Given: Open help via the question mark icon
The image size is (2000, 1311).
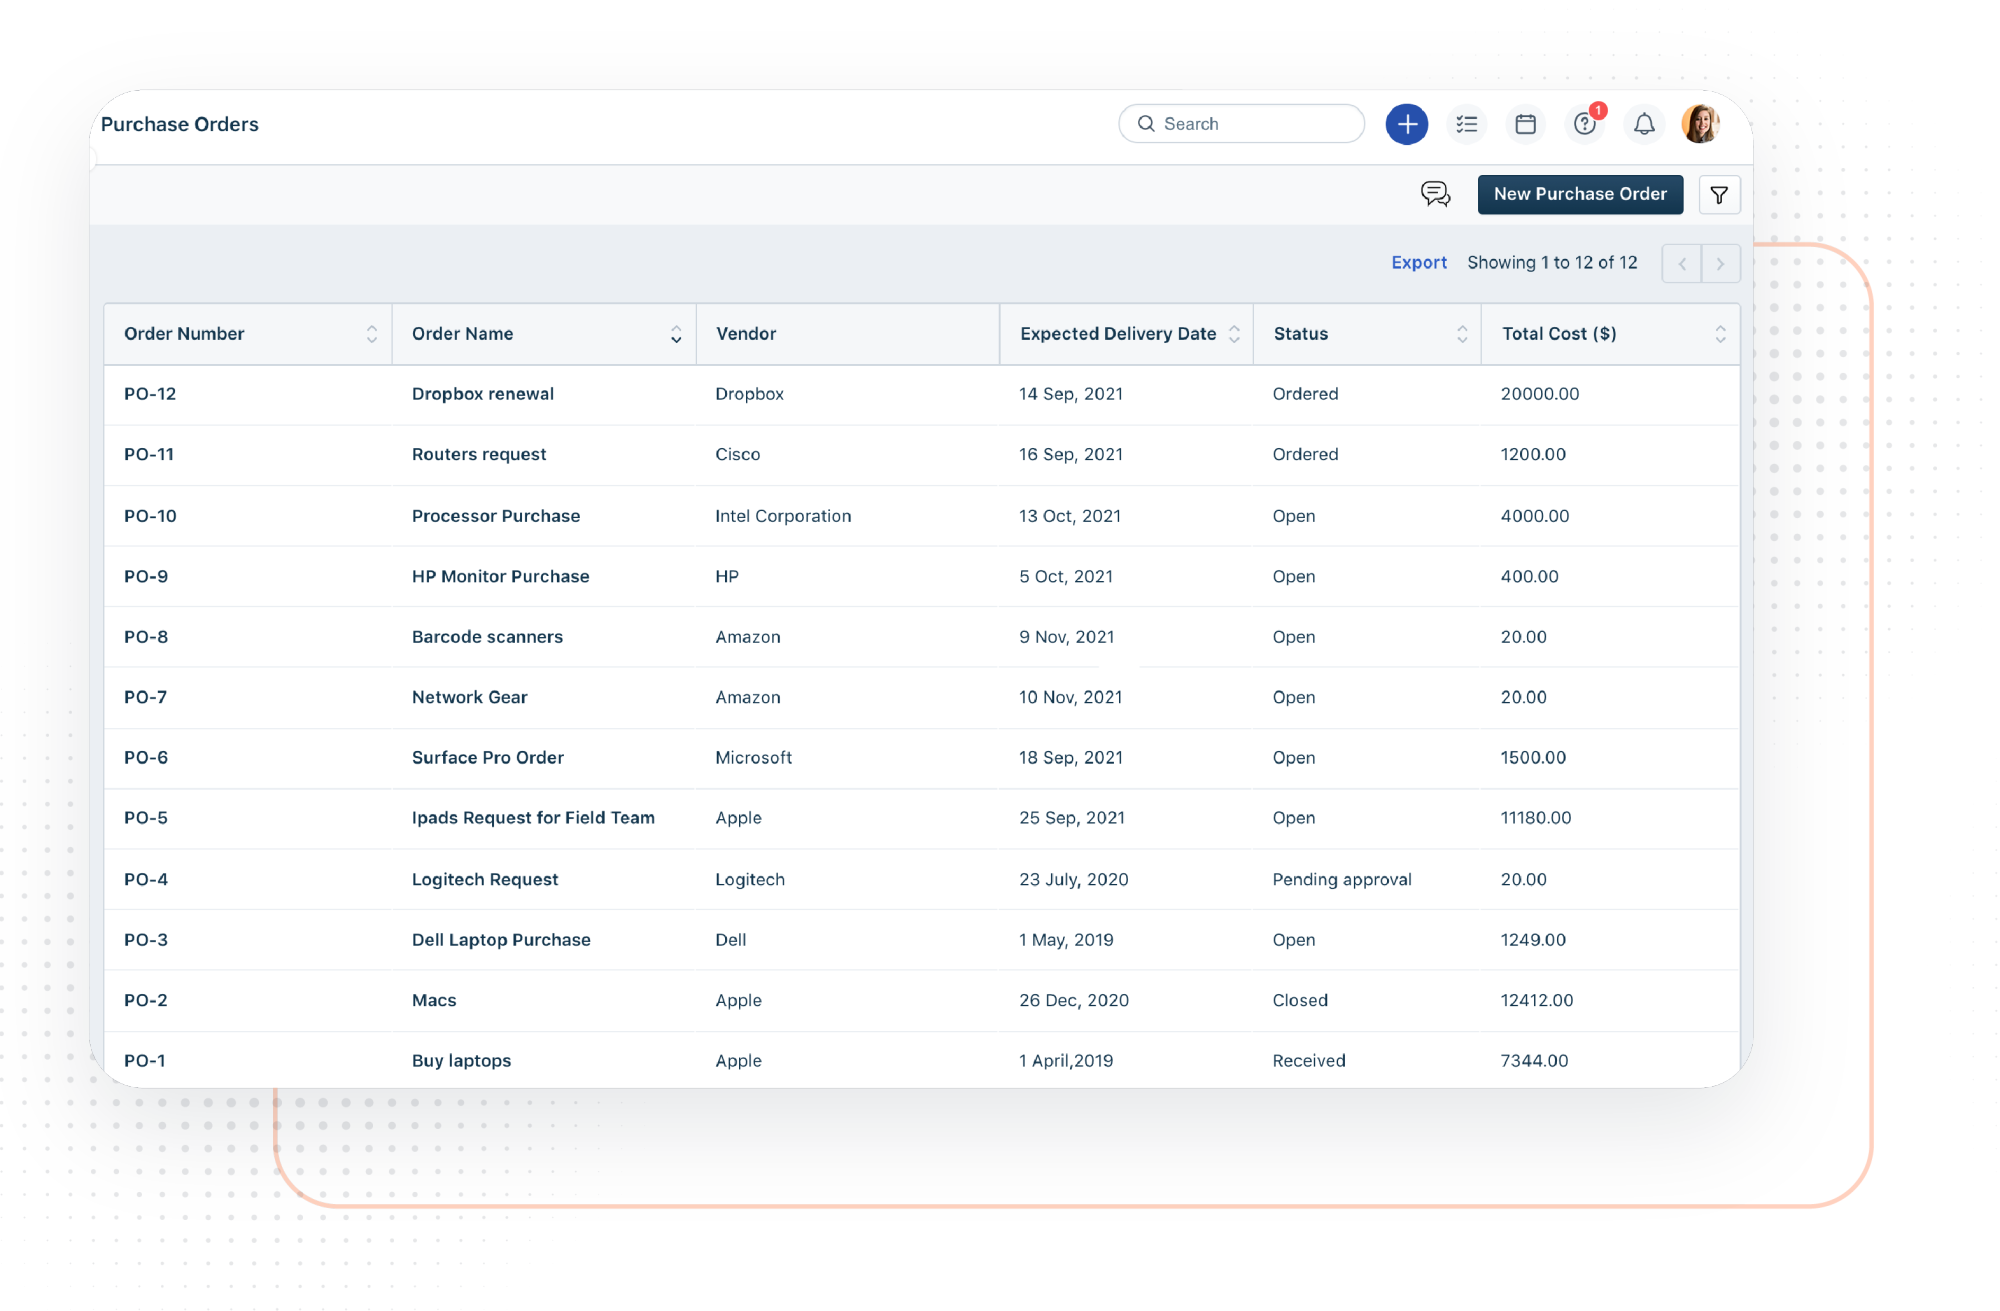Looking at the screenshot, I should coord(1585,123).
